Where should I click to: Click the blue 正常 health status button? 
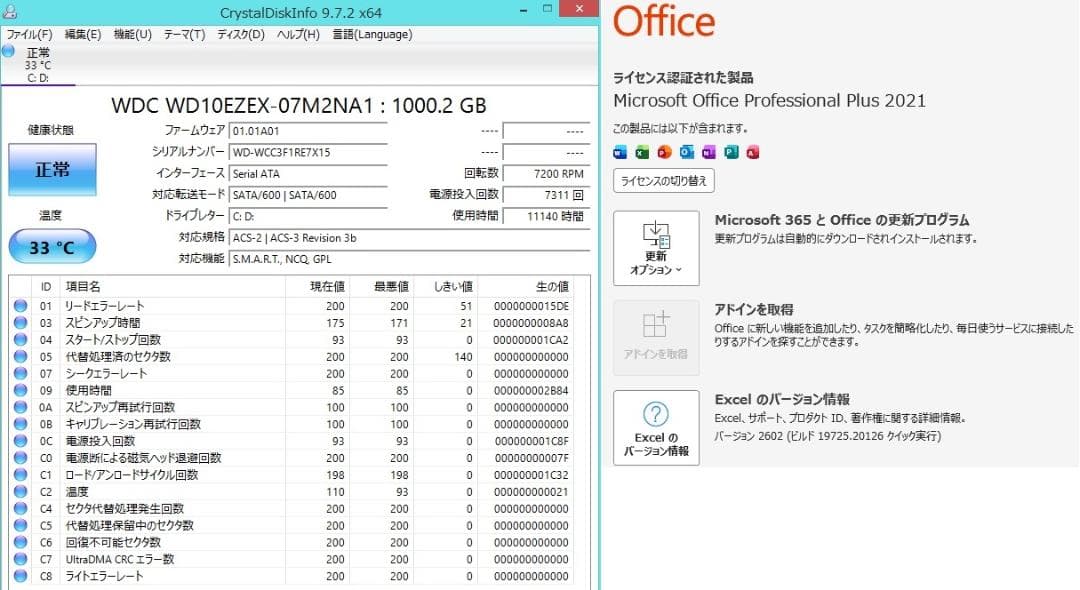[x=52, y=169]
